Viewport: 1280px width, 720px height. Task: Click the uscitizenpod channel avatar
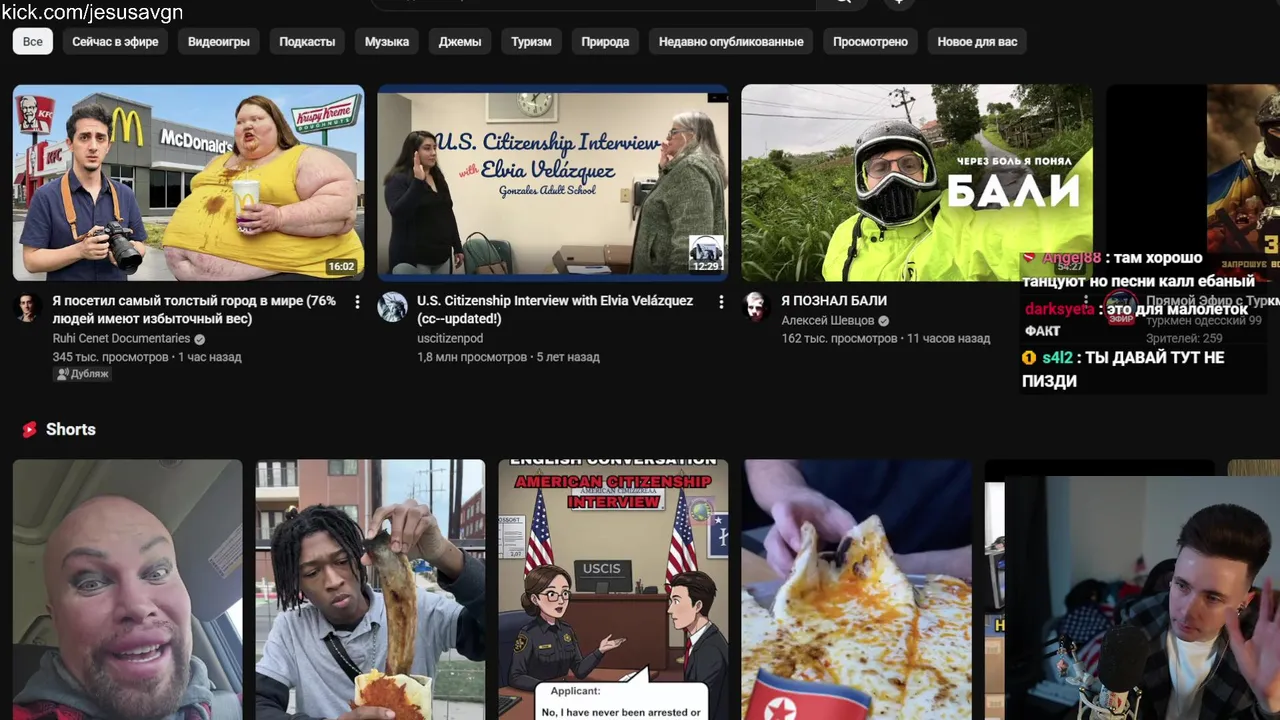392,307
